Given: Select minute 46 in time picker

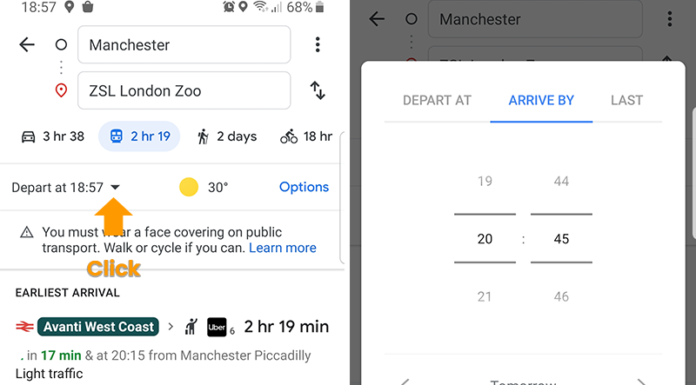Looking at the screenshot, I should 561,297.
